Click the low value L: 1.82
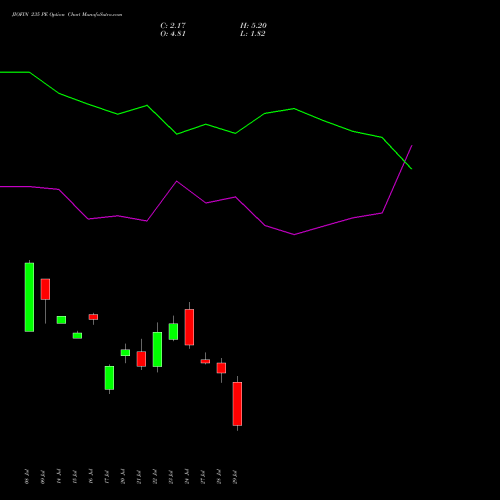Image resolution: width=500 pixels, height=500 pixels. point(253,34)
